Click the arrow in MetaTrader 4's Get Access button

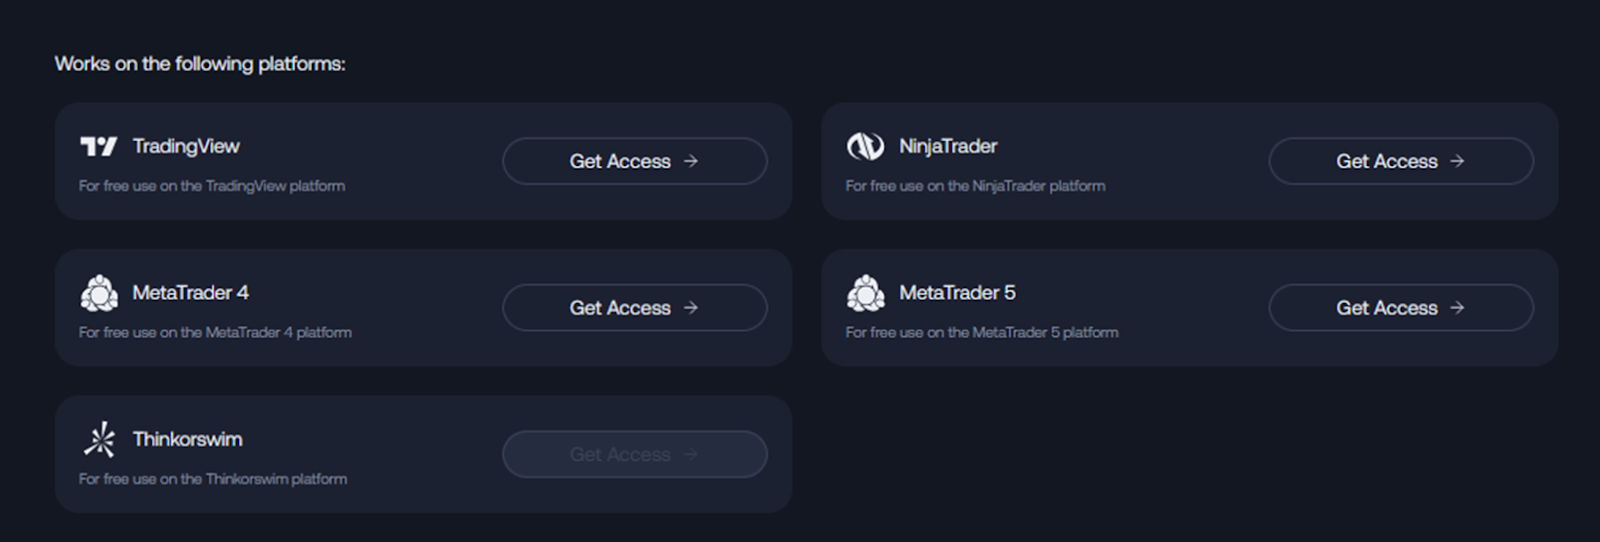(691, 308)
